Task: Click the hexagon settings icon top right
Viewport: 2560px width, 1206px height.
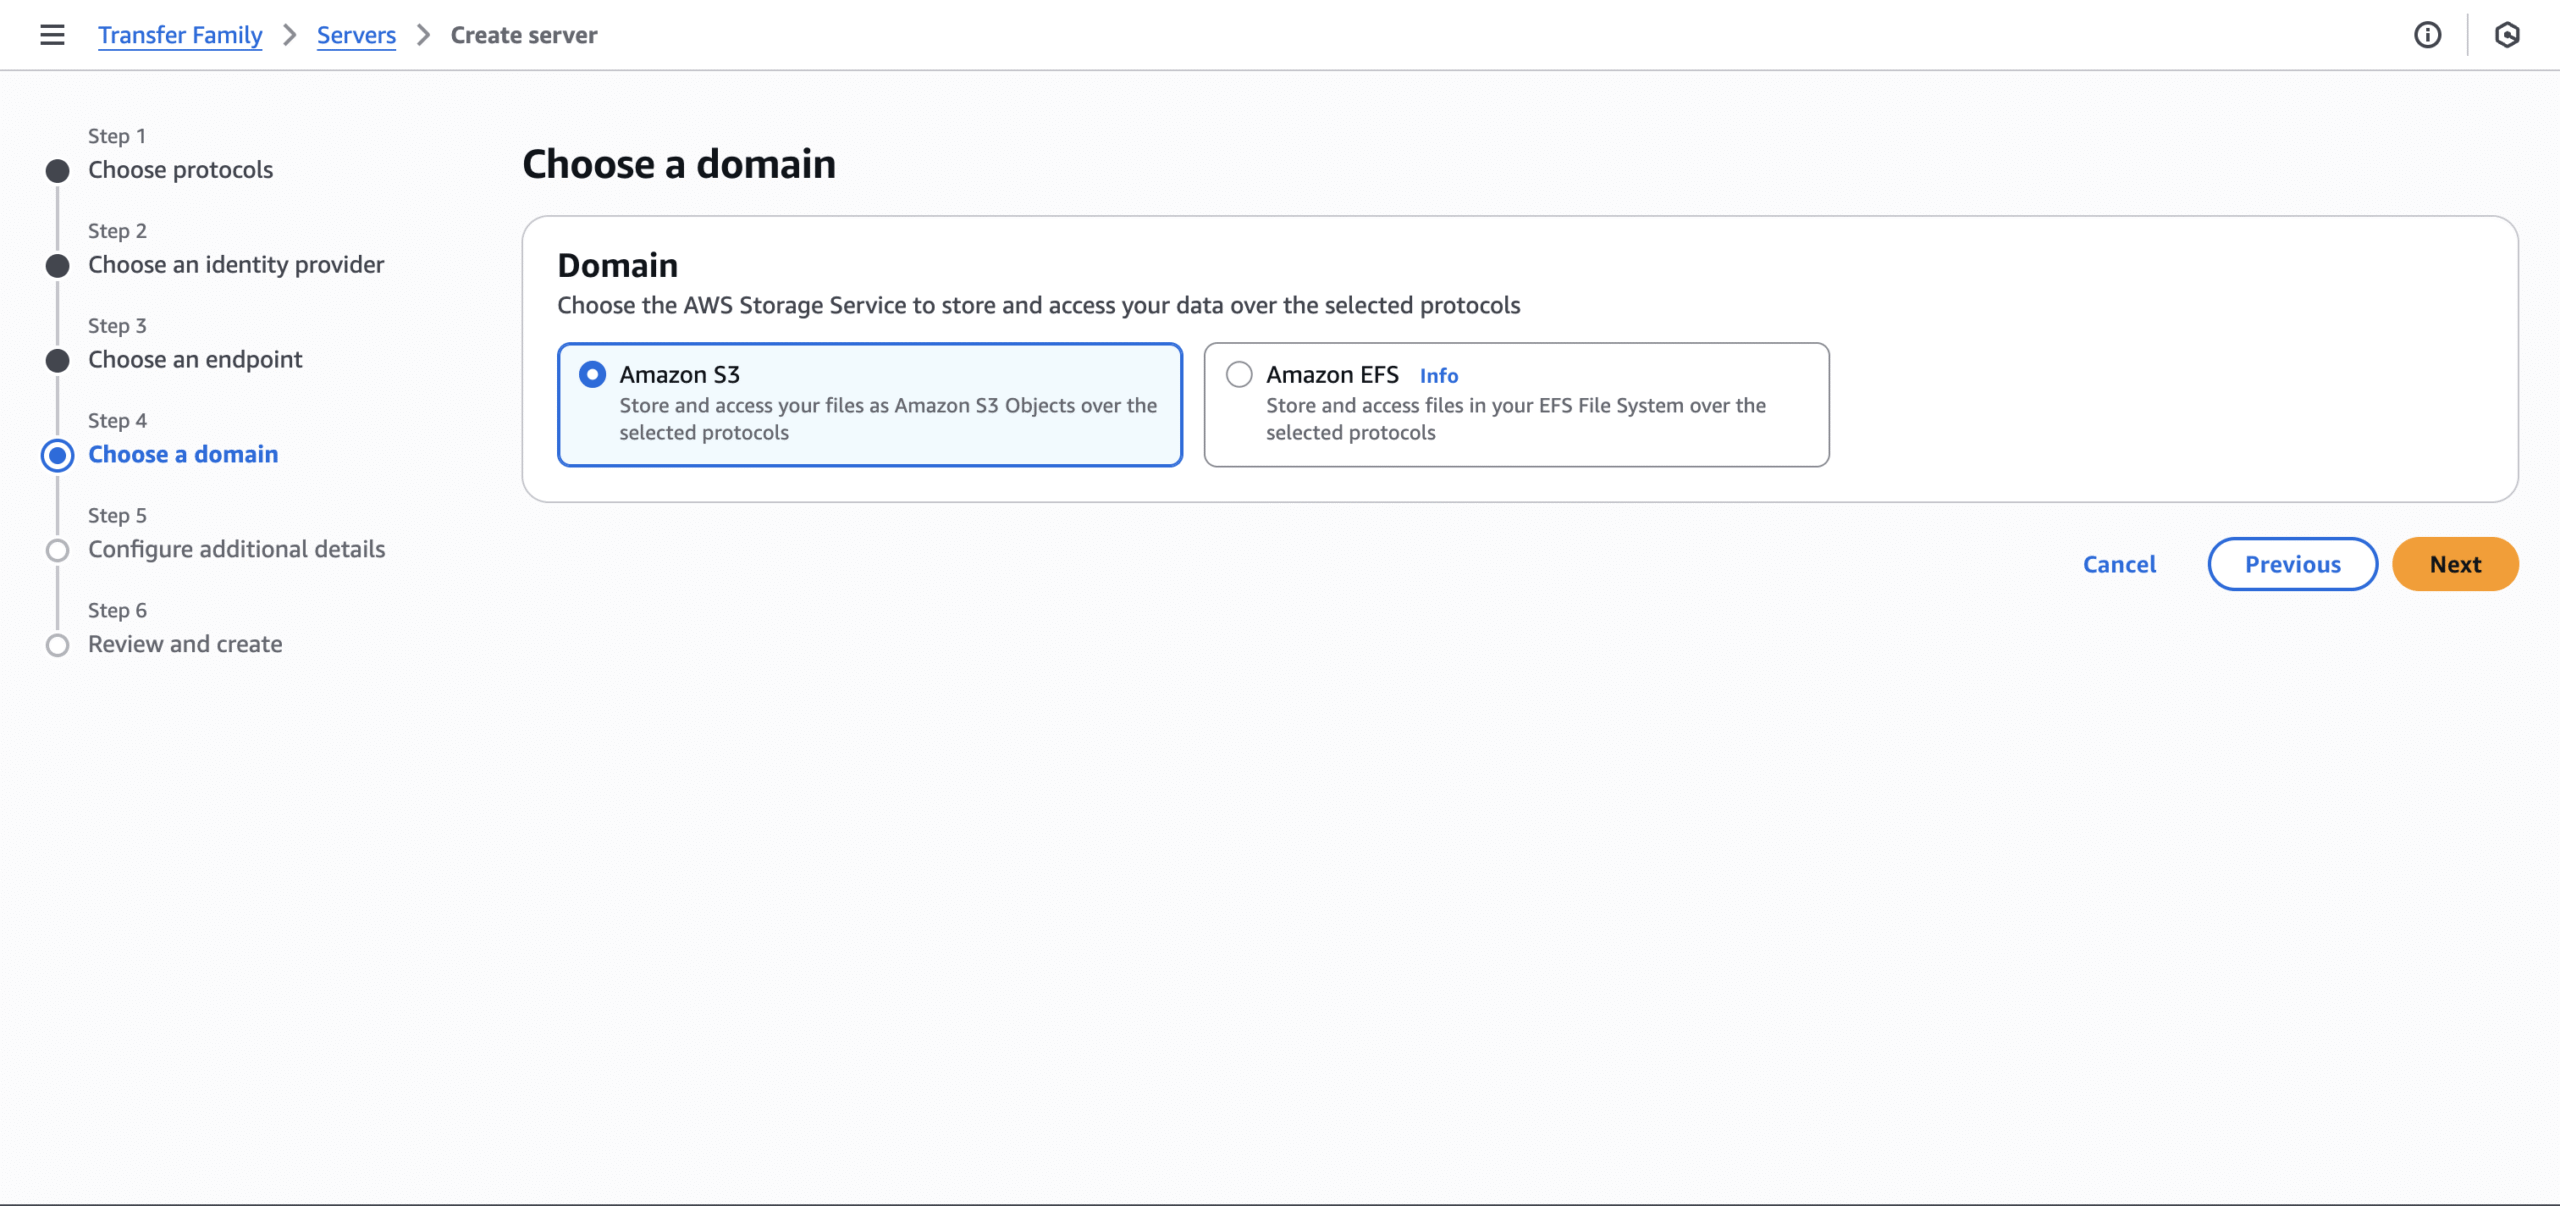Action: (2506, 35)
